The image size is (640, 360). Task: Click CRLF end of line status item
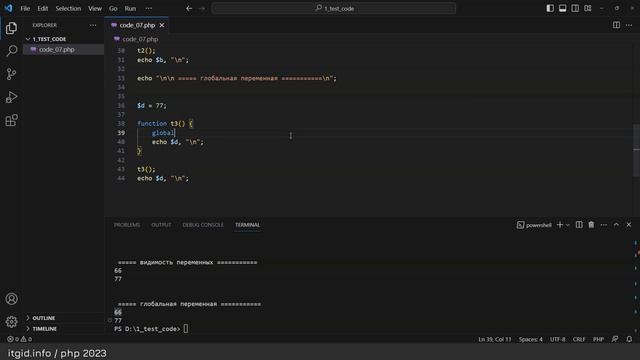click(579, 339)
